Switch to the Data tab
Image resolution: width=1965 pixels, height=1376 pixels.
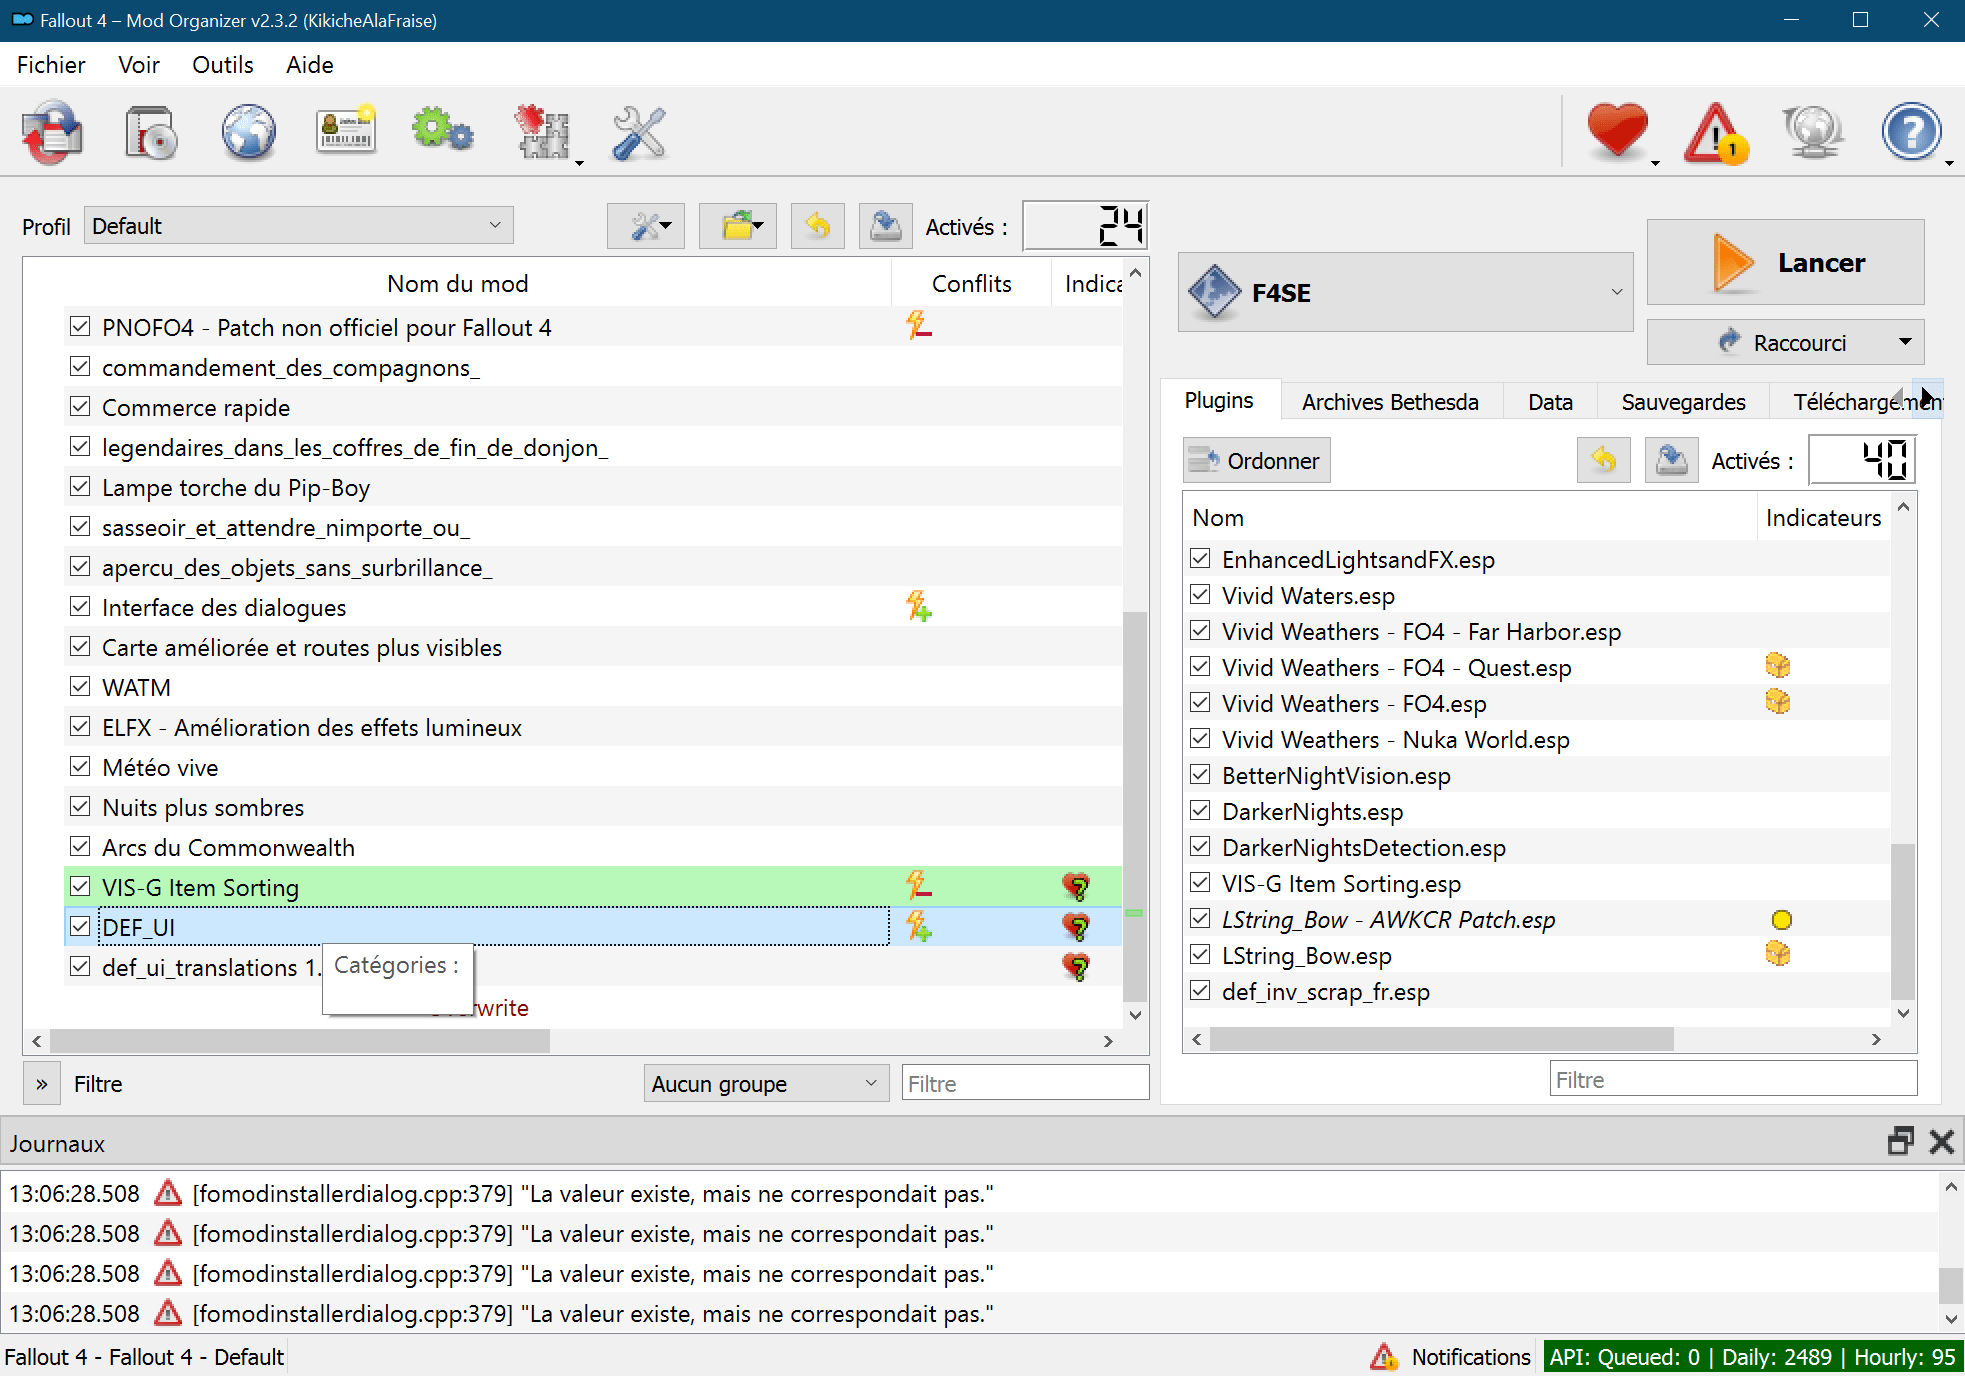coord(1550,402)
